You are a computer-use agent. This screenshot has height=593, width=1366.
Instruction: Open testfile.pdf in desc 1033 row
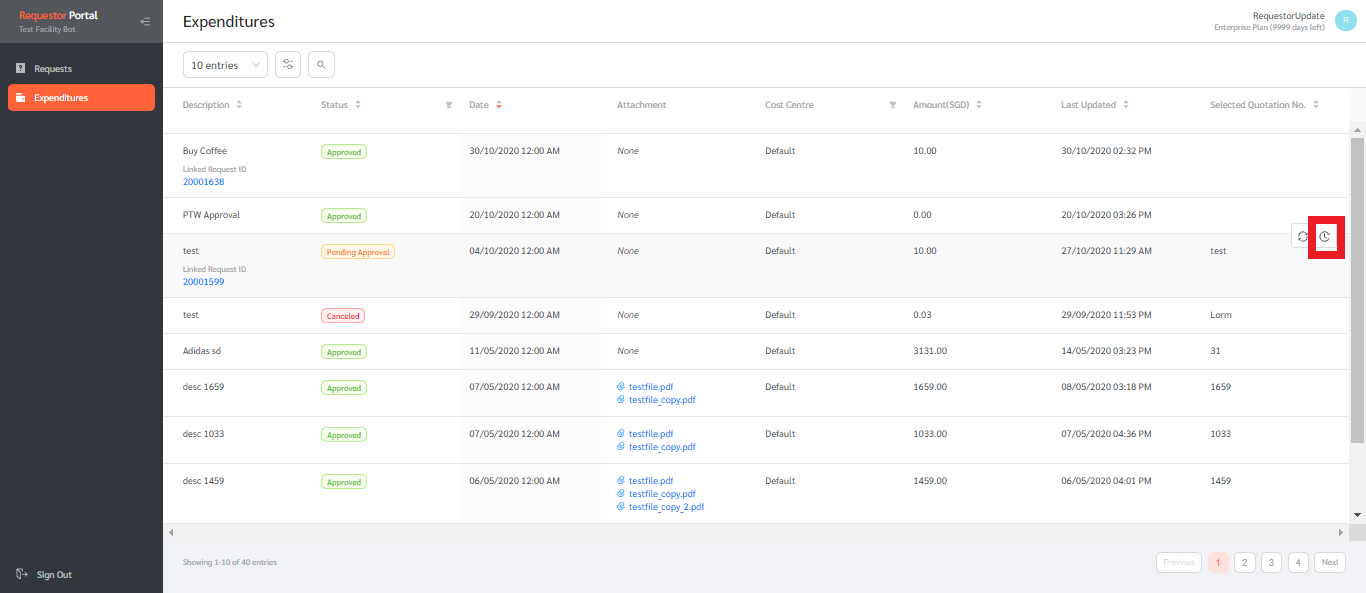(651, 434)
